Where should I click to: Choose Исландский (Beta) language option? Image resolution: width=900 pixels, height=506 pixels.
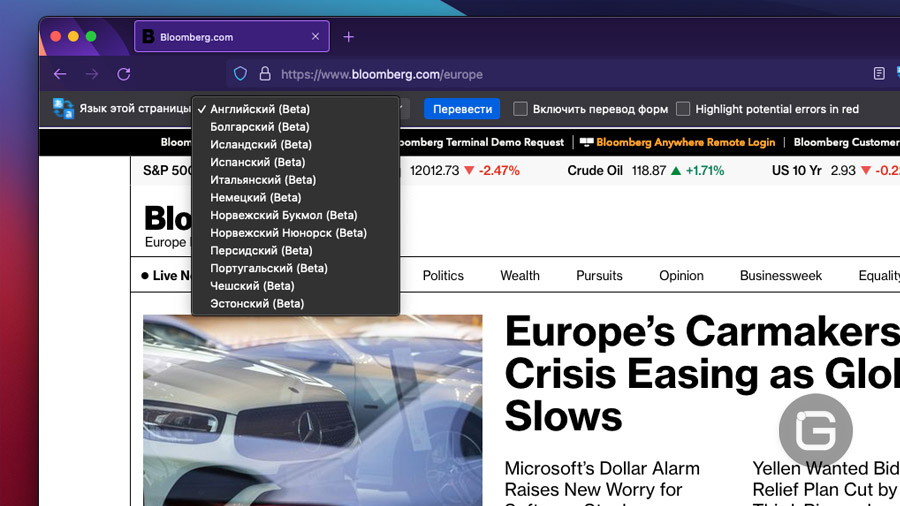click(295, 145)
